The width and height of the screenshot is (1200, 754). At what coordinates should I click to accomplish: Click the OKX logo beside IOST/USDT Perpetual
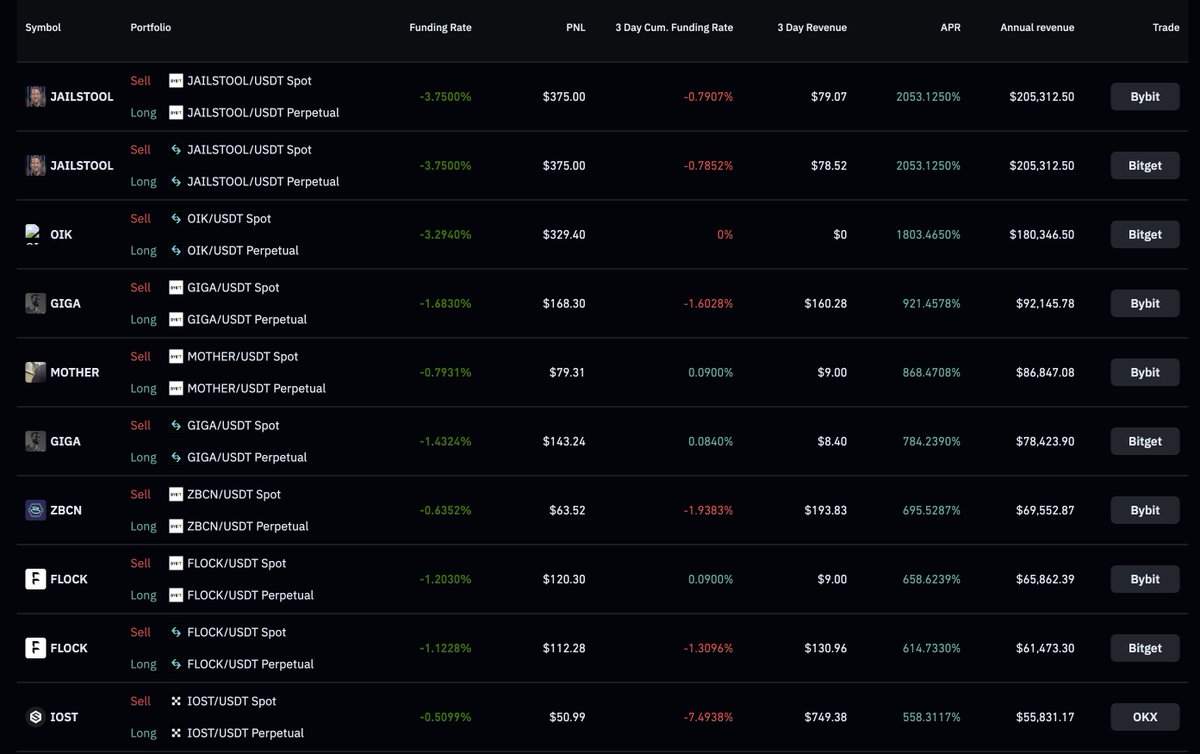click(x=176, y=734)
